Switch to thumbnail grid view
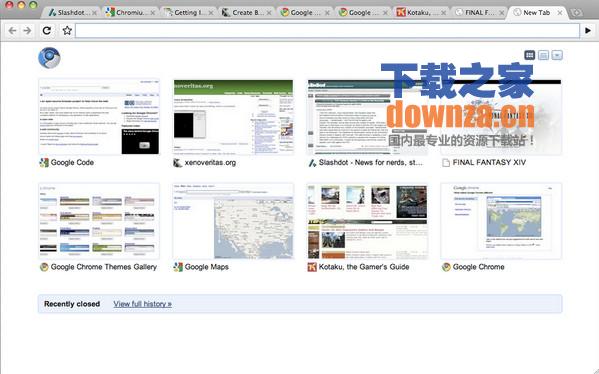 pos(529,55)
